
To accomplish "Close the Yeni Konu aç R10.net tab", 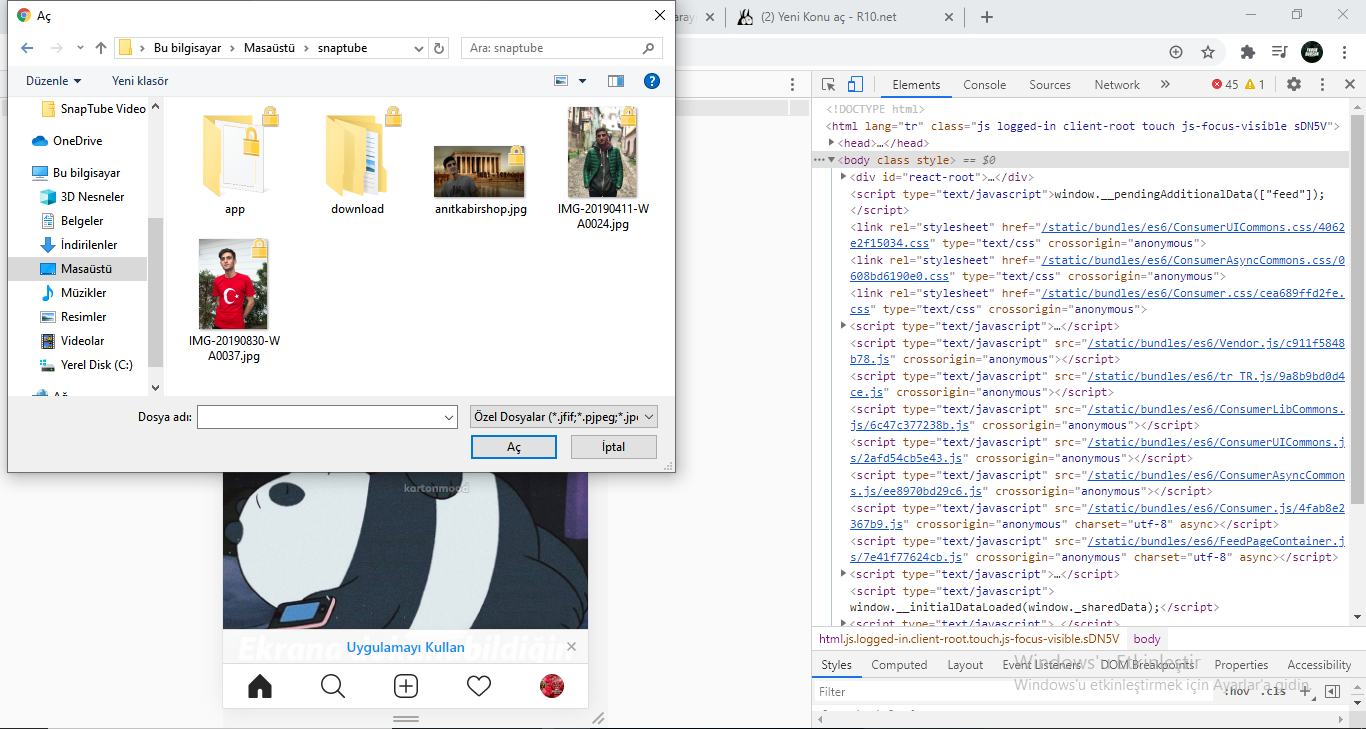I will coord(947,17).
